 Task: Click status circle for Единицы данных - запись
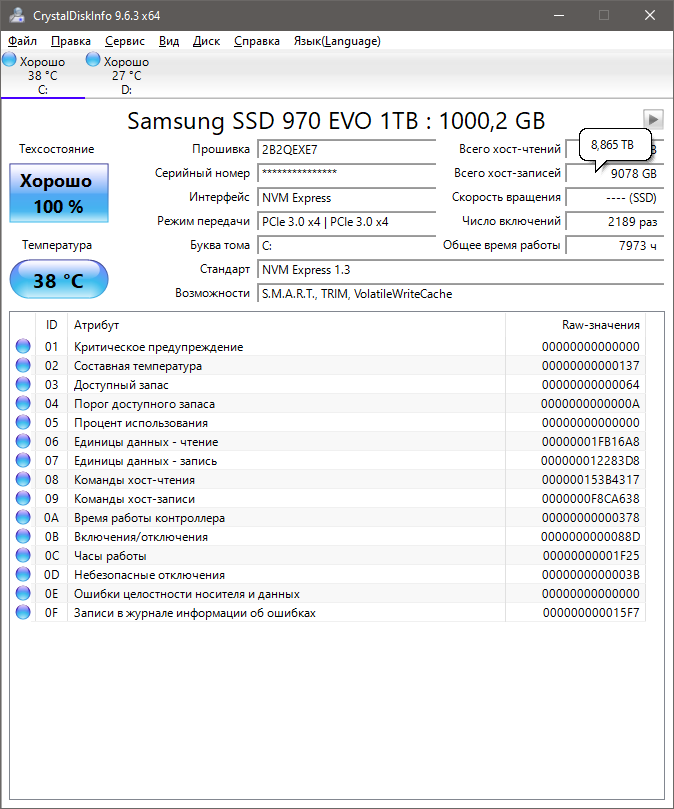23,460
